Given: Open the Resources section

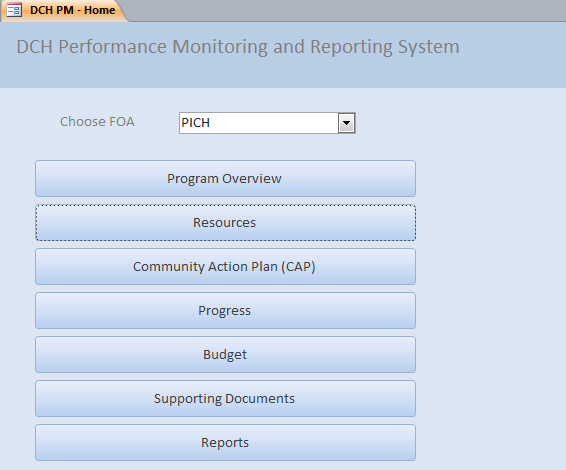Looking at the screenshot, I should (x=225, y=223).
